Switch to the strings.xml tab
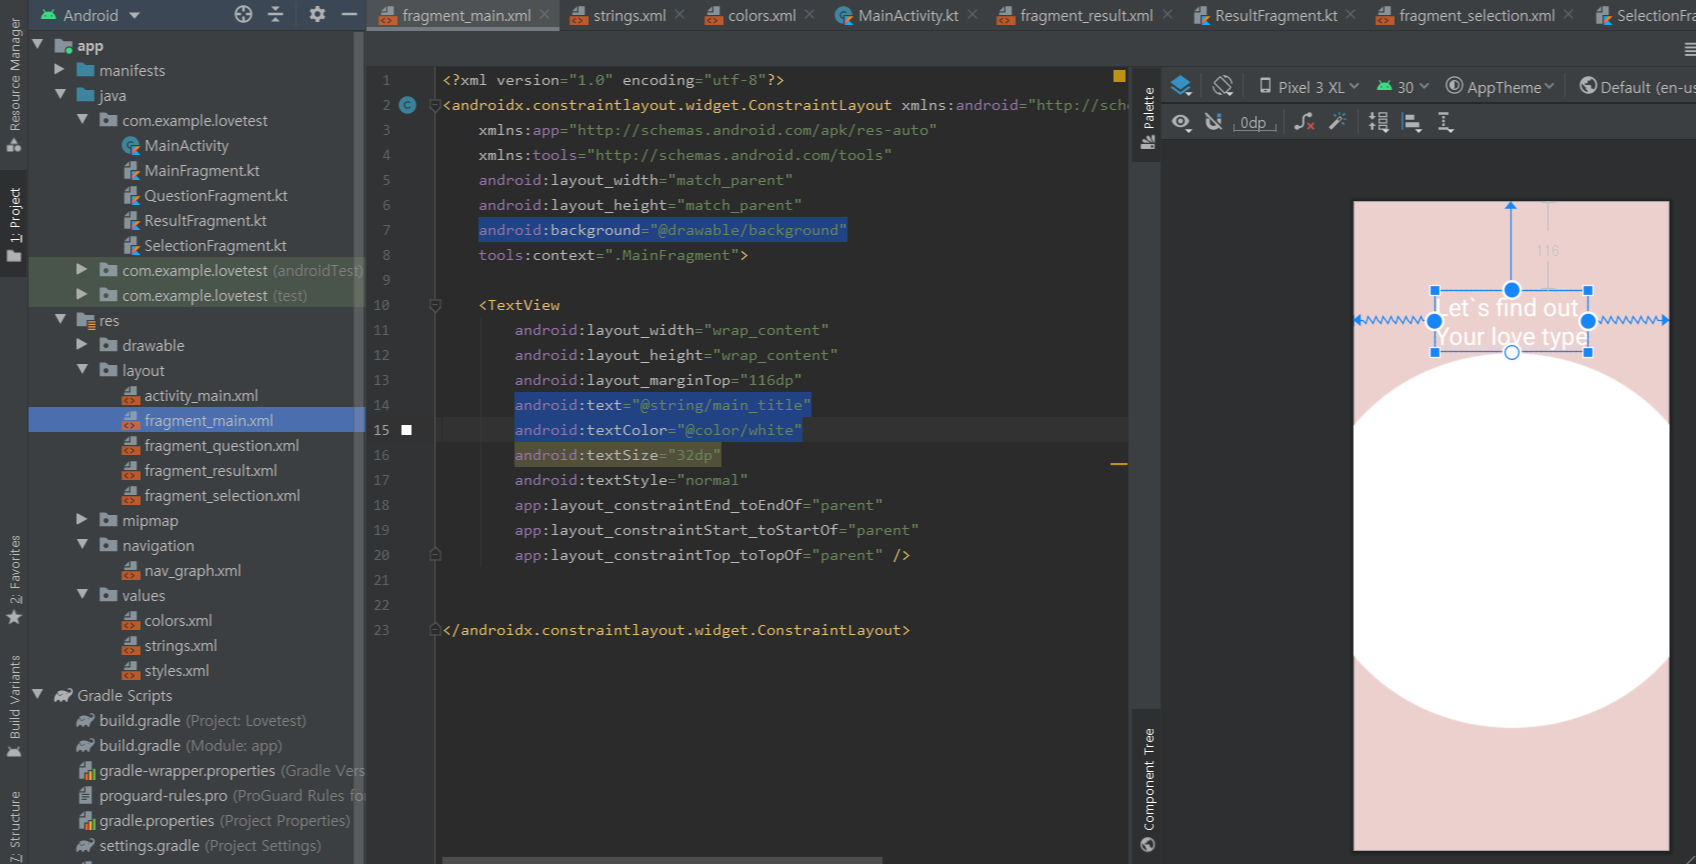Image resolution: width=1696 pixels, height=864 pixels. coord(629,15)
